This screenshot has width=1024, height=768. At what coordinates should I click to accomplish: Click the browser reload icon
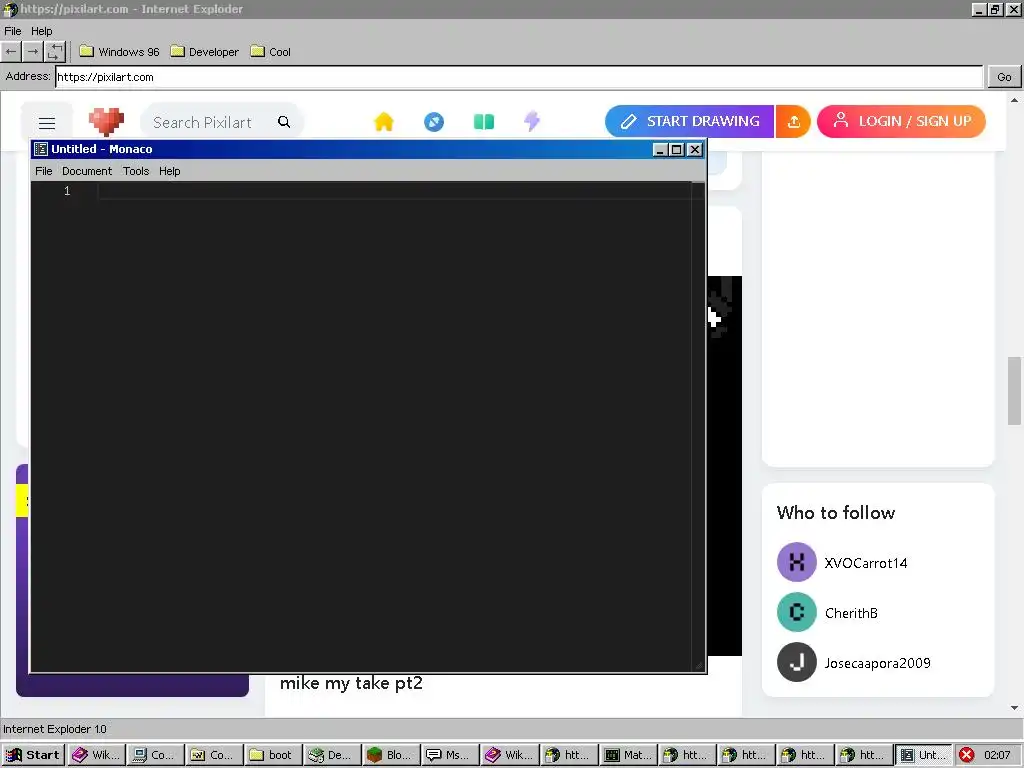[55, 52]
